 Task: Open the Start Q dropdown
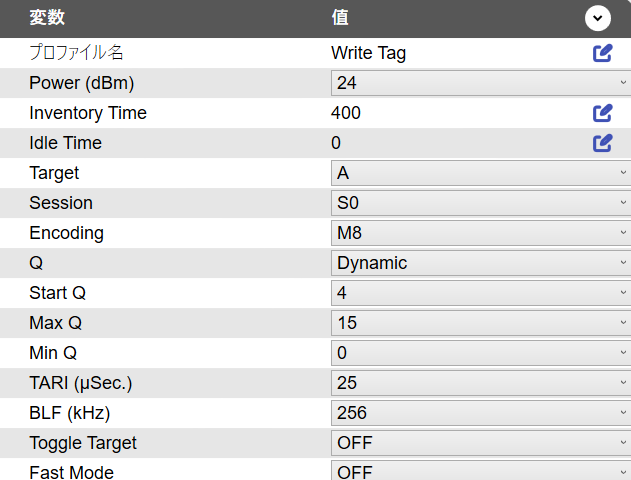point(480,293)
